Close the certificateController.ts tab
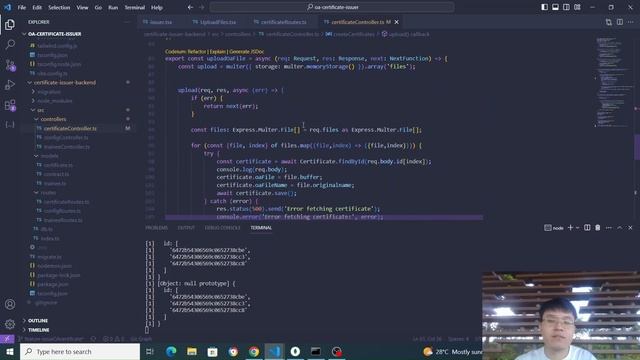The width and height of the screenshot is (640, 360). [x=396, y=22]
